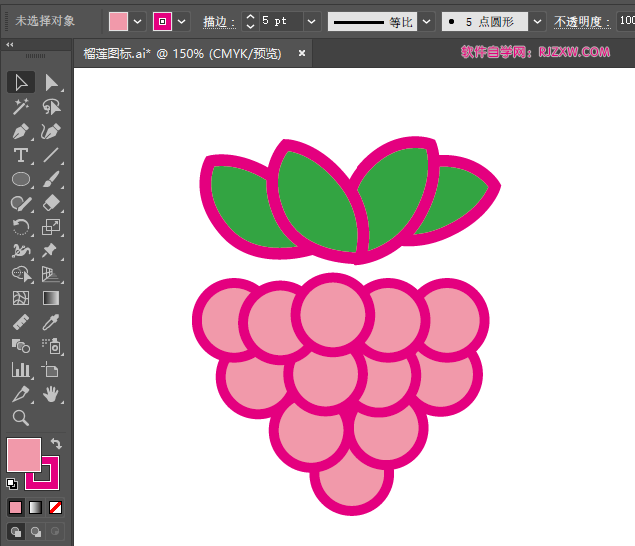
Task: Select the Zoom magnifier tool
Action: (x=20, y=418)
